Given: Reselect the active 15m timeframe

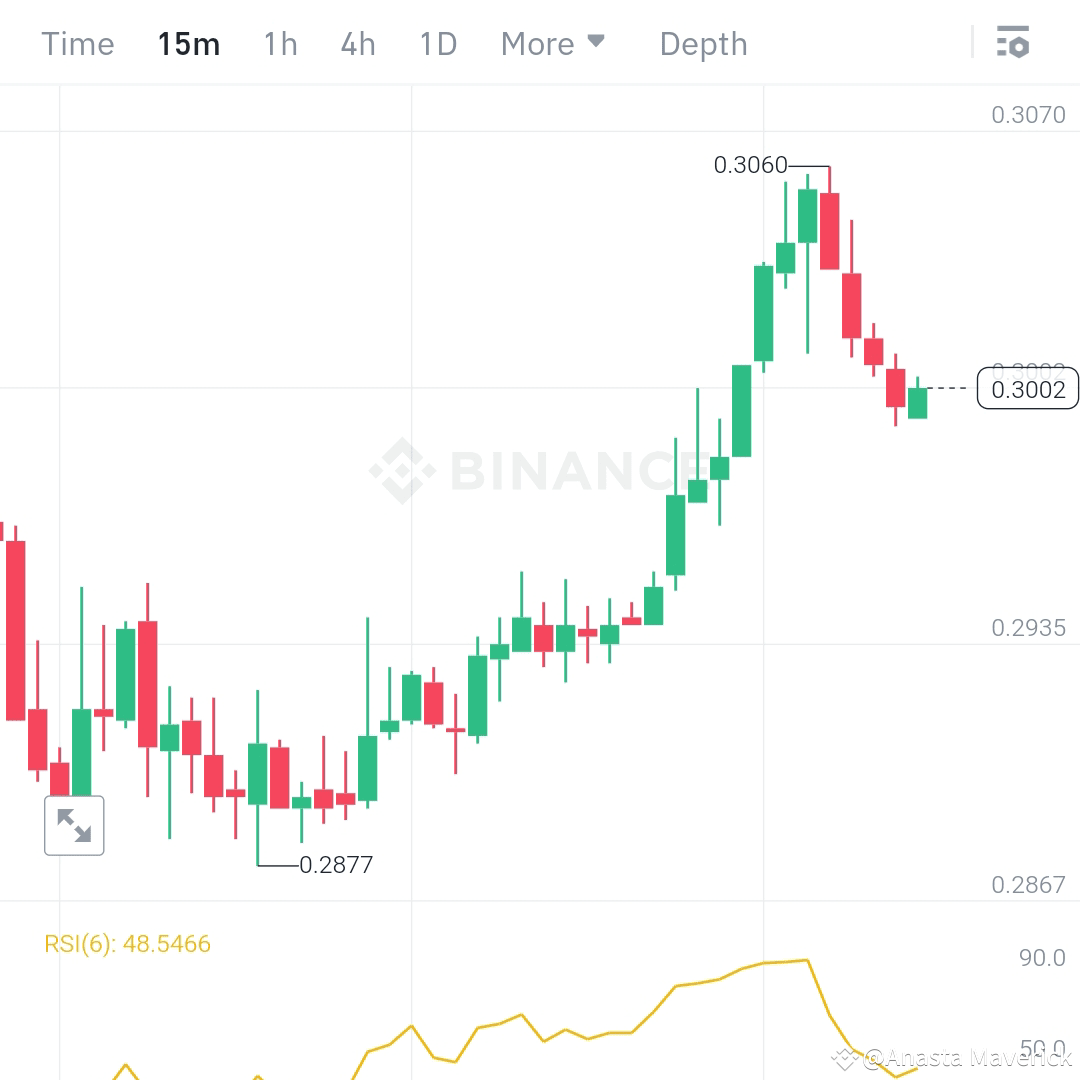Looking at the screenshot, I should [189, 43].
